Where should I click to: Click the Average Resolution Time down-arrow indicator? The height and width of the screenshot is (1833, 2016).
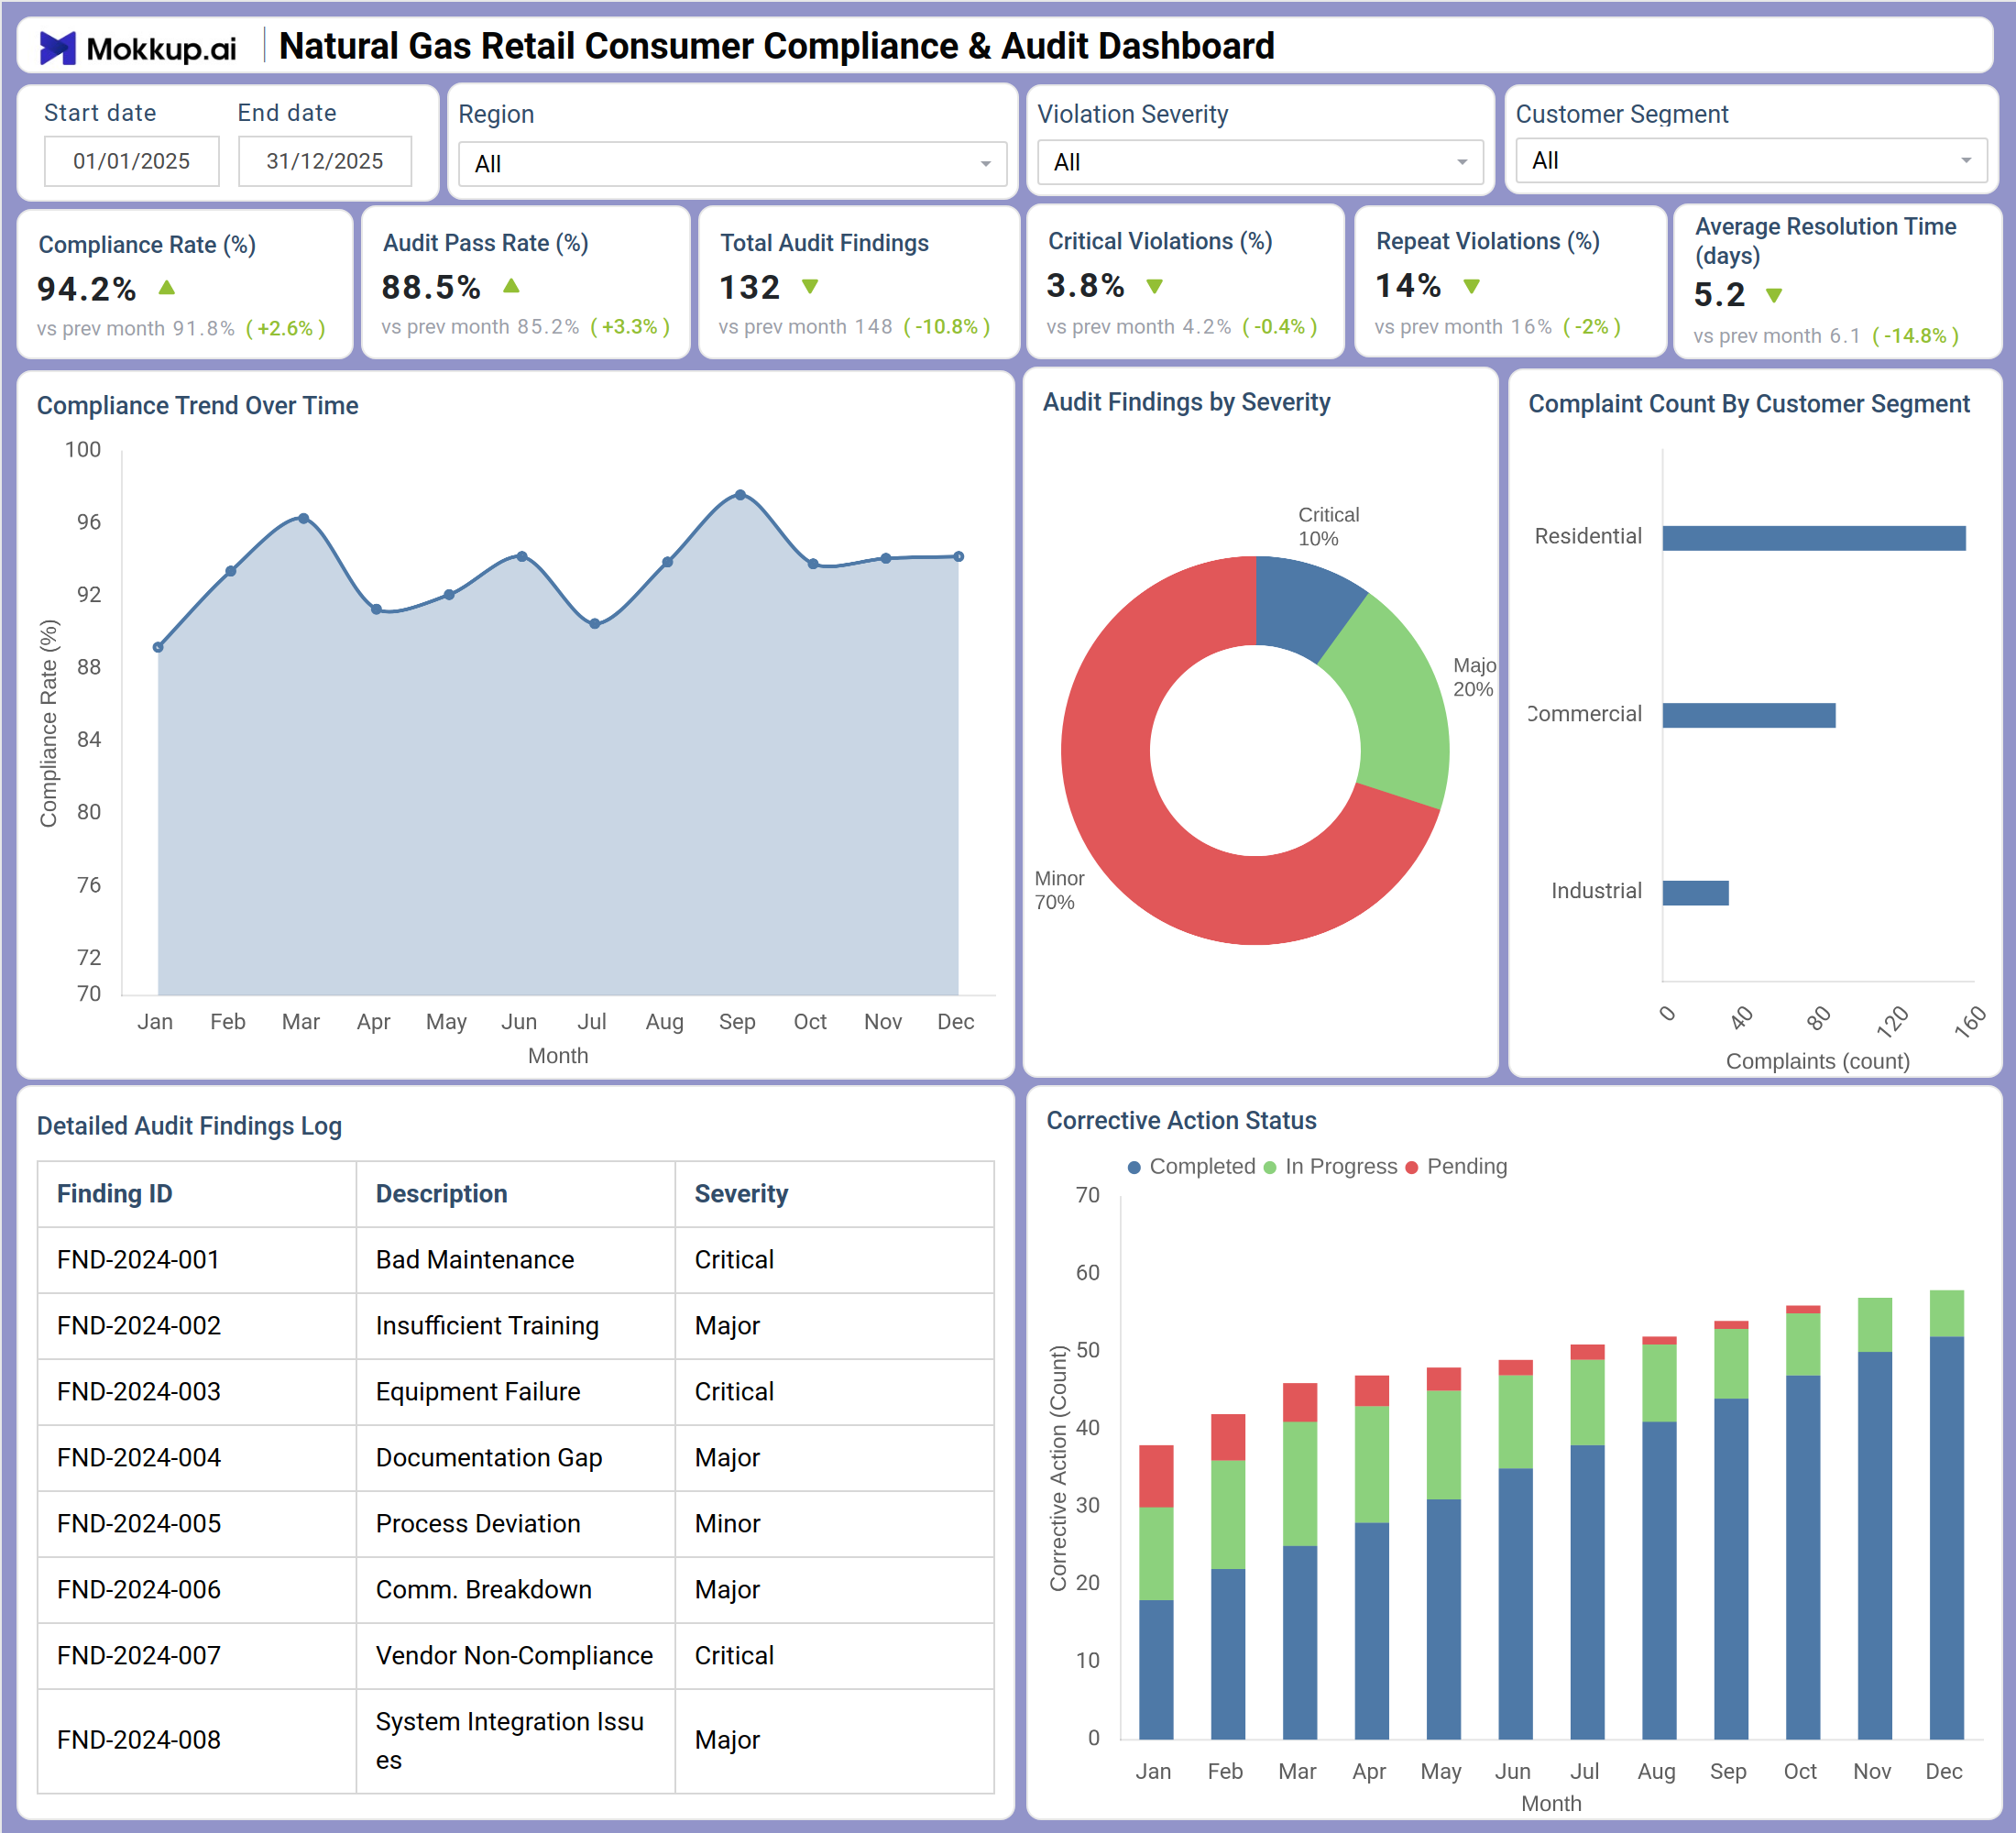tap(1773, 295)
